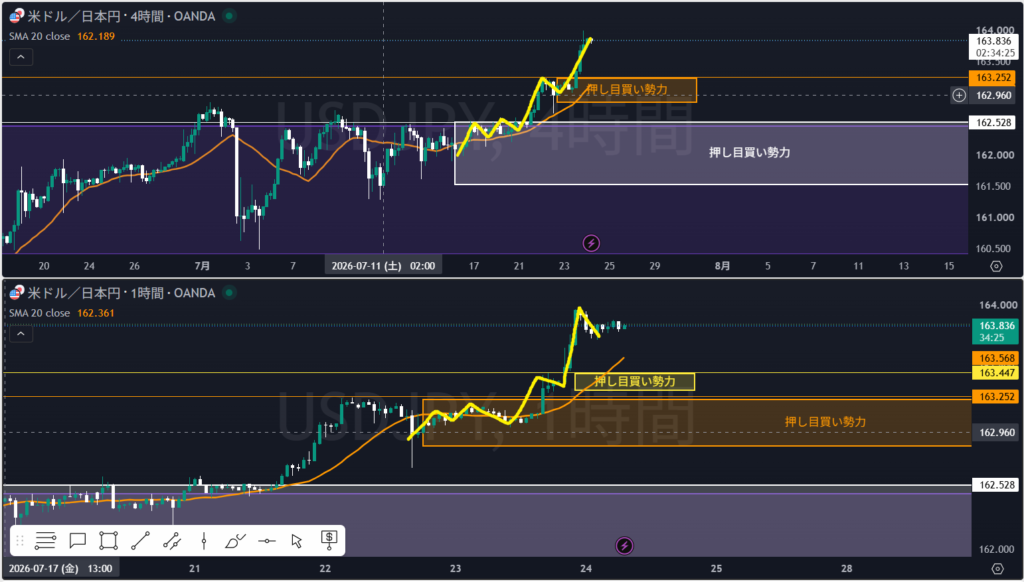Click the yellow 163.447 price label in 1時間 chart
This screenshot has width=1024, height=582.
pyautogui.click(x=995, y=373)
